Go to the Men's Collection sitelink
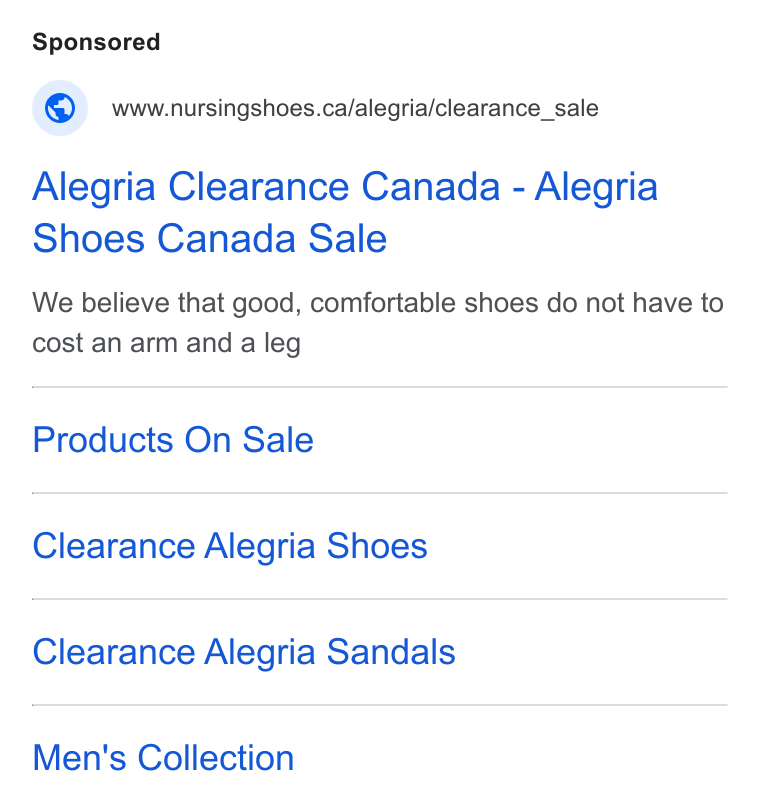 [163, 758]
